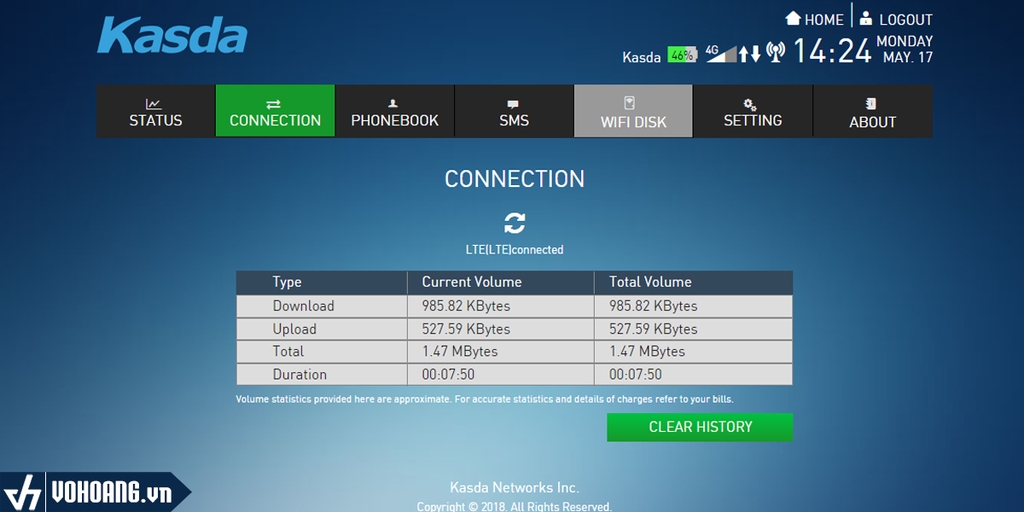Go to the SMS tab
This screenshot has width=1024, height=512.
pyautogui.click(x=514, y=111)
